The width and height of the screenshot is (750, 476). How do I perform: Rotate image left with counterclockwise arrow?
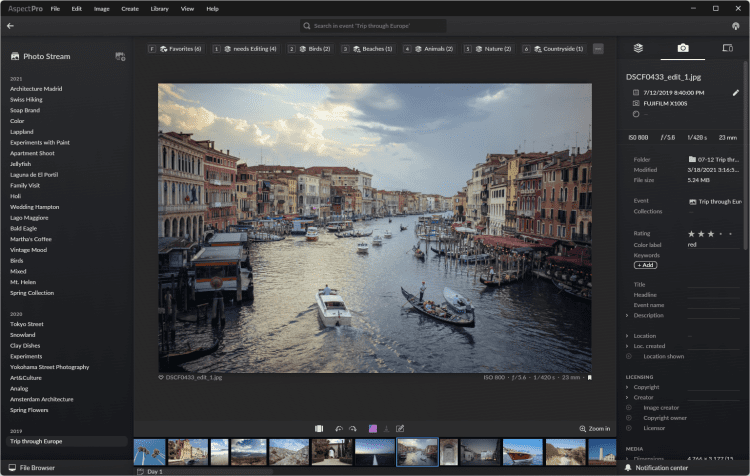[x=339, y=428]
